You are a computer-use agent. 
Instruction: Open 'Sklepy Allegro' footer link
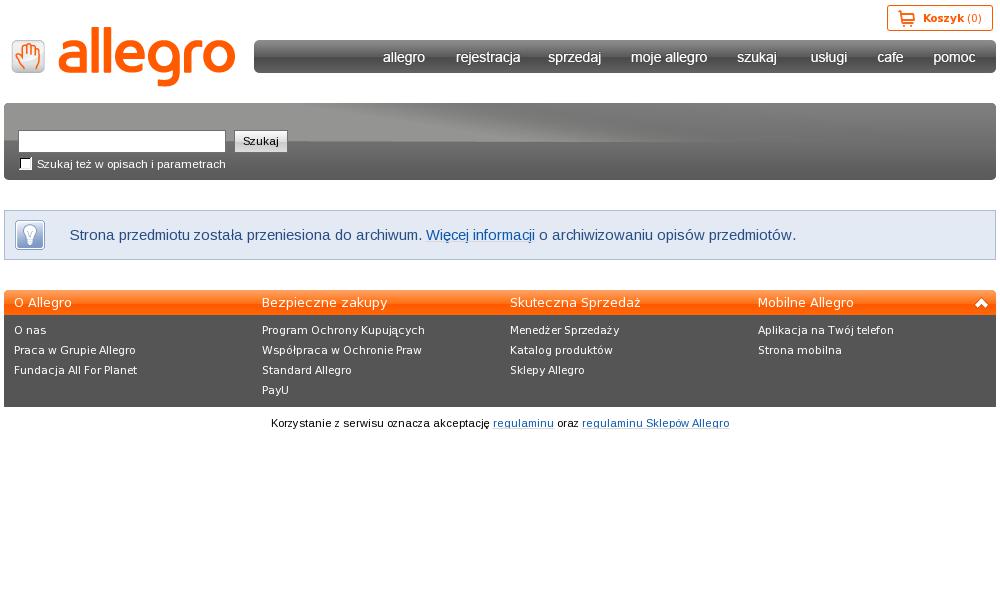pos(547,370)
